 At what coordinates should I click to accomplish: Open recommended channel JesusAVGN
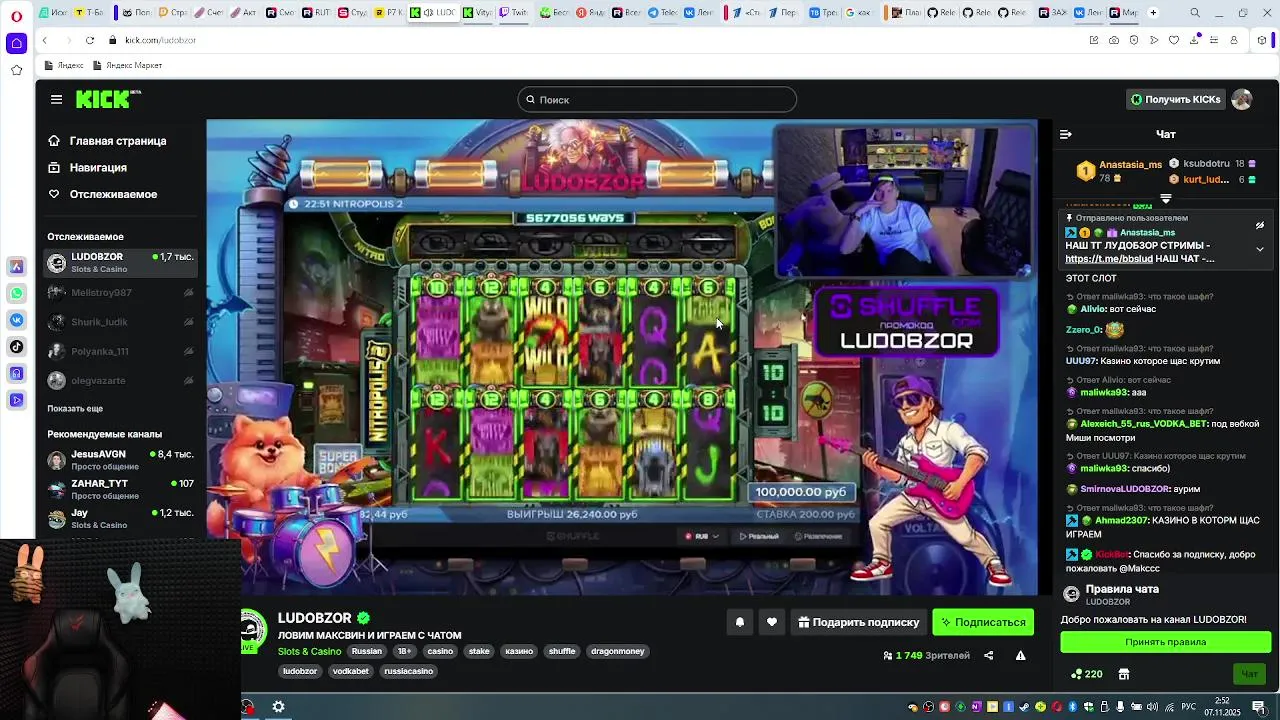pos(120,460)
